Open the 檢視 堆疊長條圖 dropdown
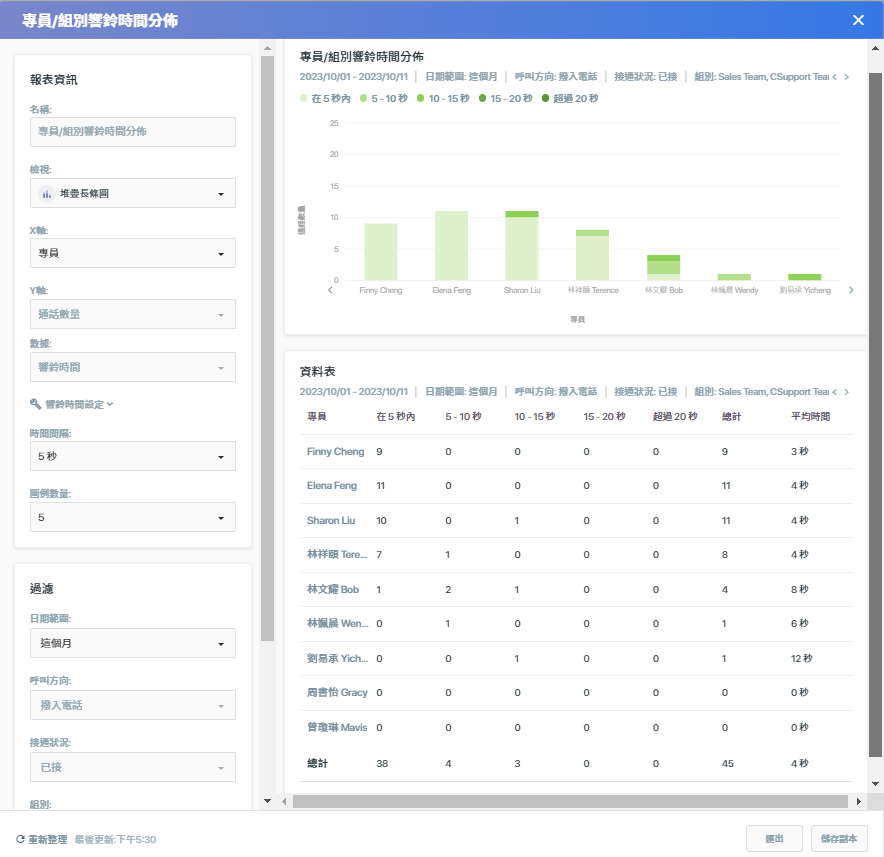 click(x=132, y=193)
